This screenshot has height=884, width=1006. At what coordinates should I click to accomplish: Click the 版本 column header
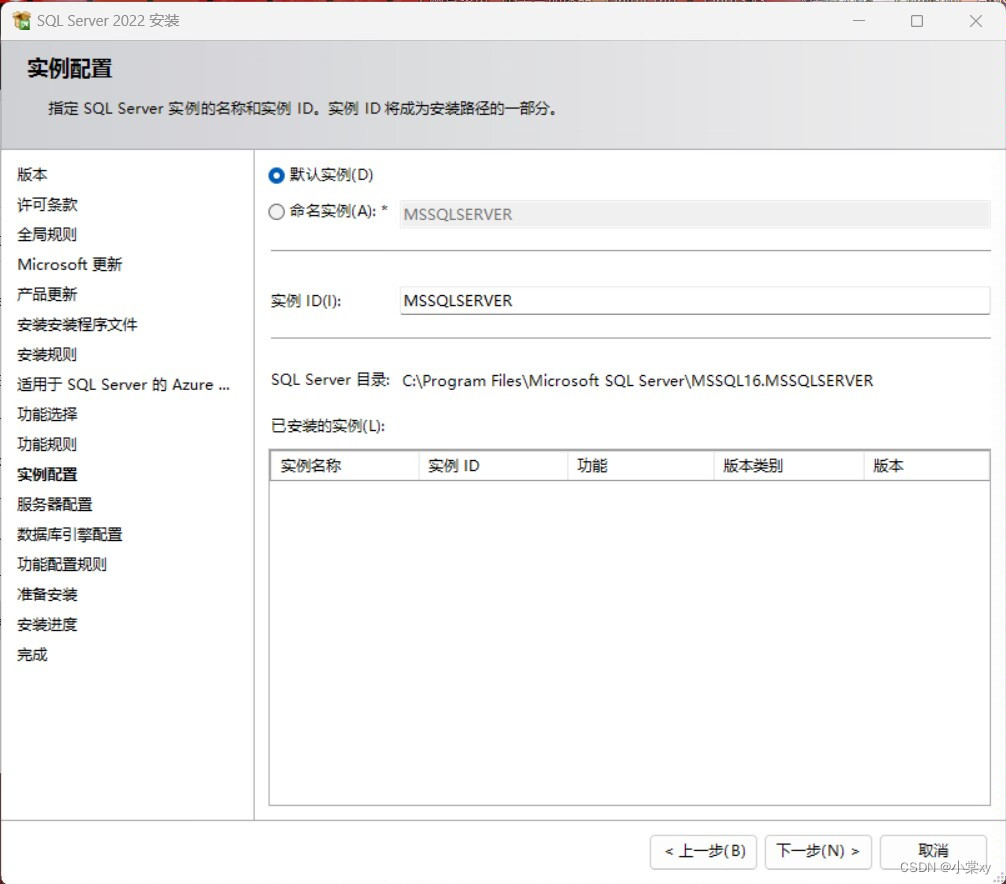coord(926,466)
